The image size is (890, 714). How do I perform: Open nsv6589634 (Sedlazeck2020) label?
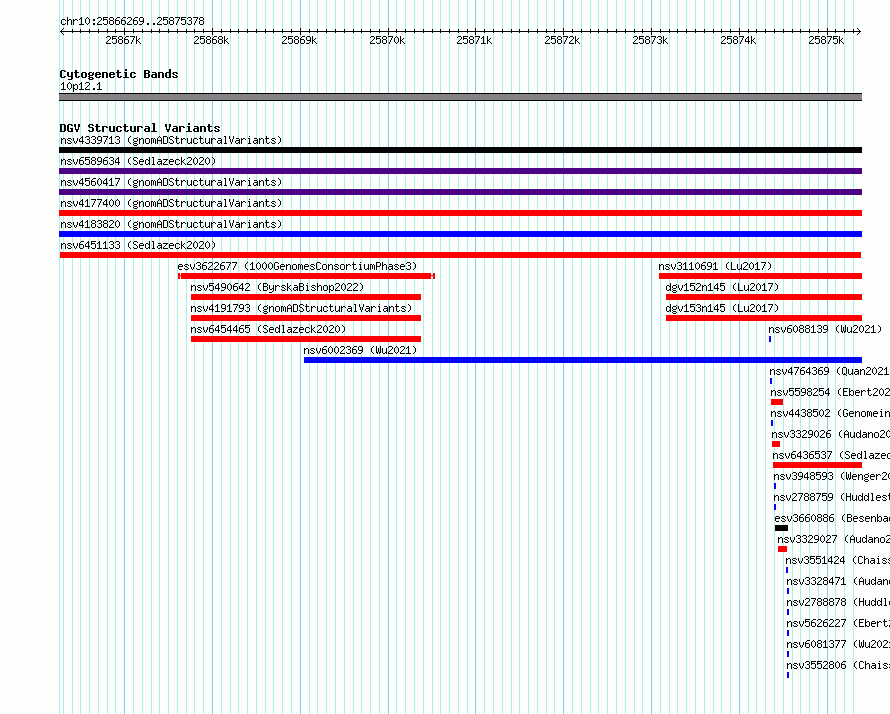click(x=138, y=161)
